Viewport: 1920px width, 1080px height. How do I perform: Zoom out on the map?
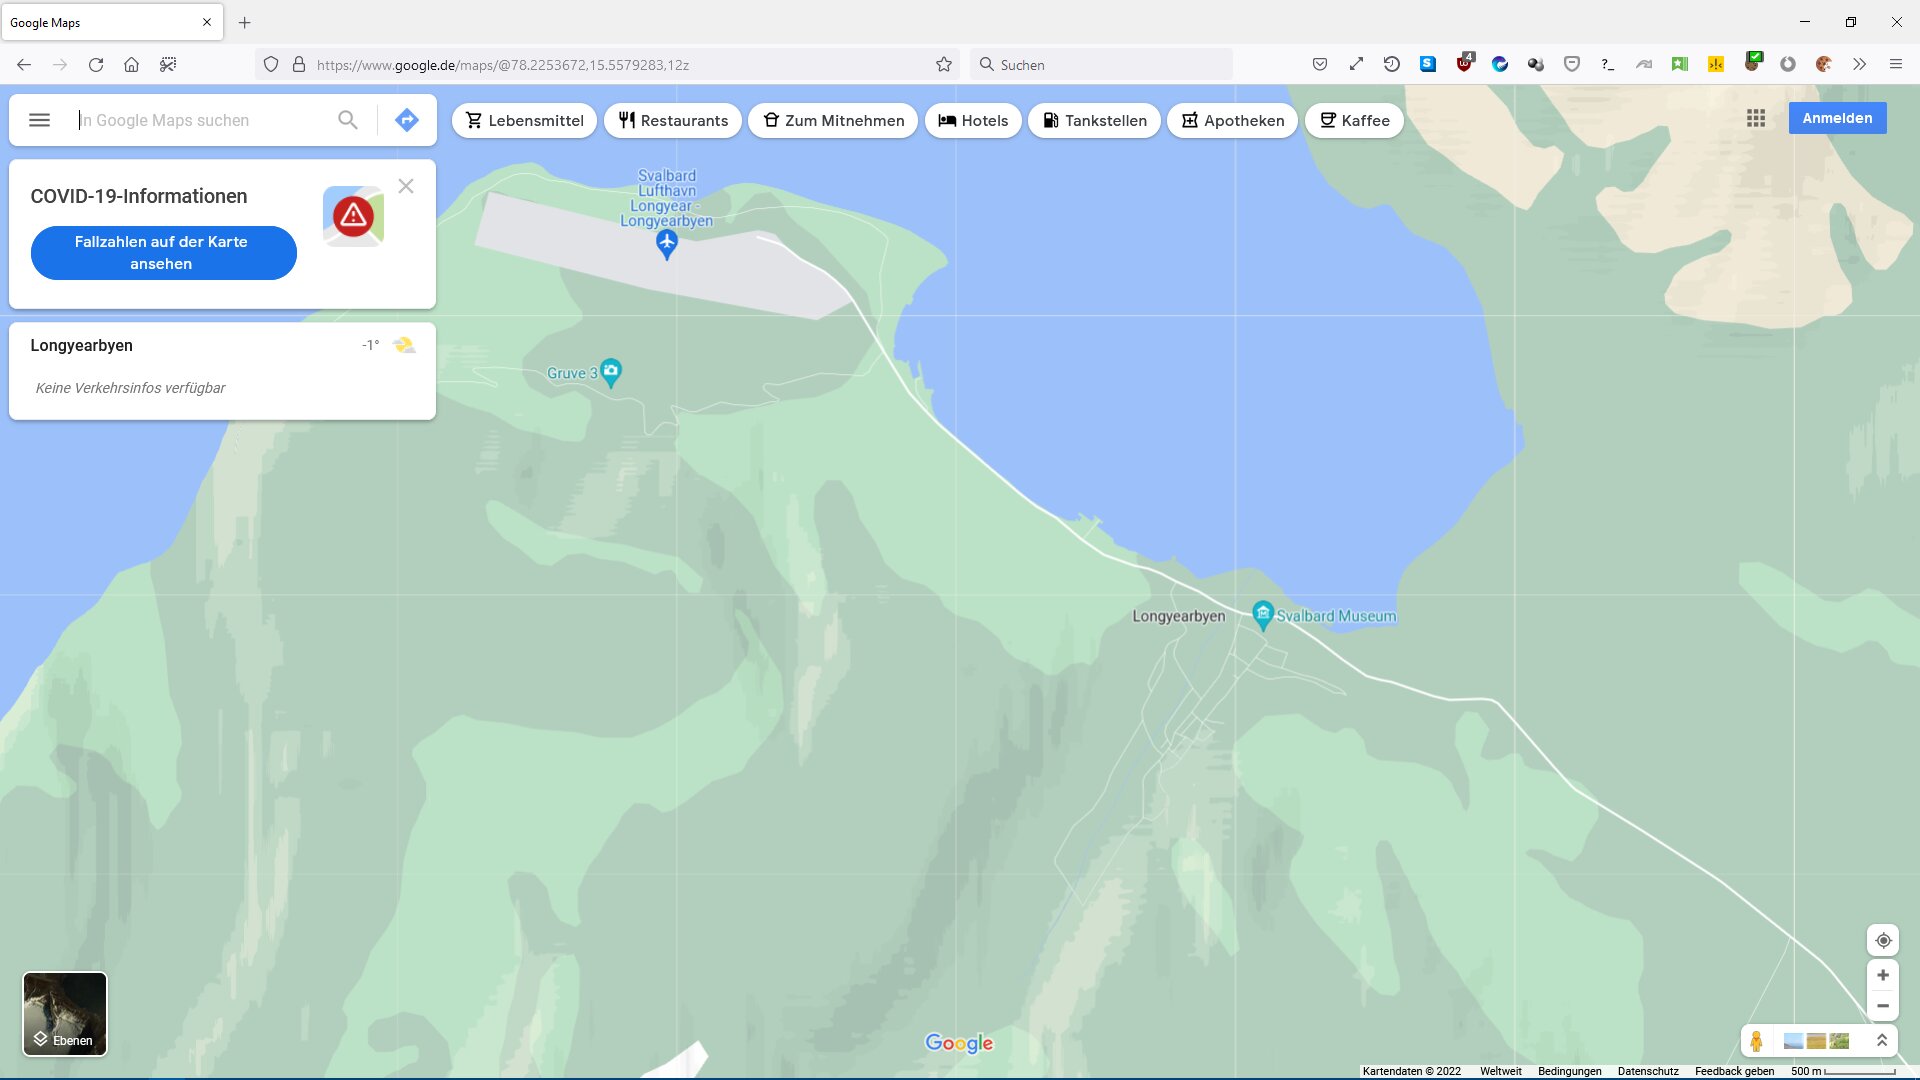1883,1006
